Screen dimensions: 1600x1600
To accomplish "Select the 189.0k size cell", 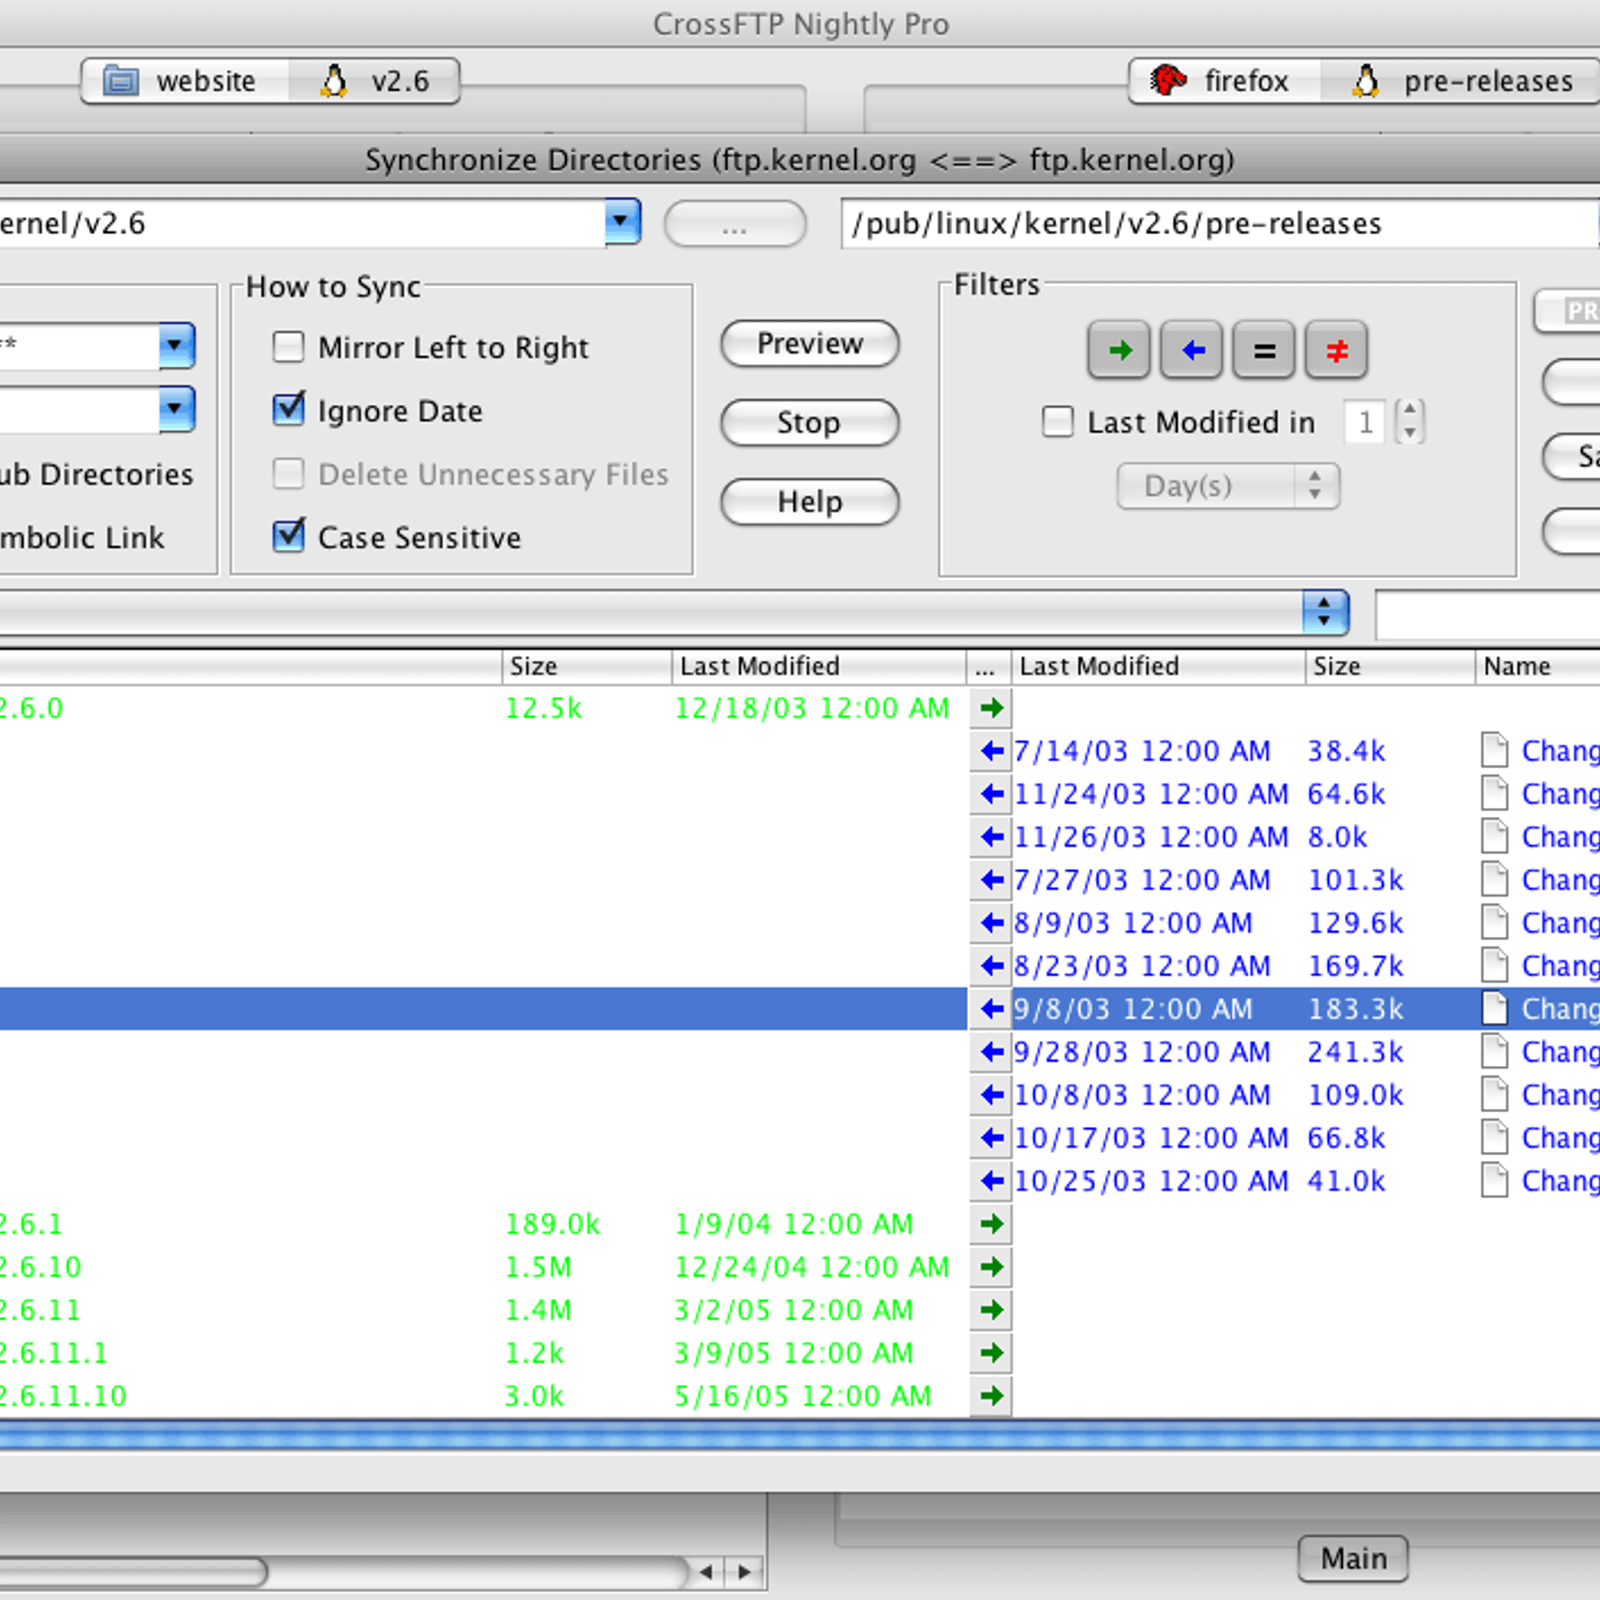I will coord(553,1224).
